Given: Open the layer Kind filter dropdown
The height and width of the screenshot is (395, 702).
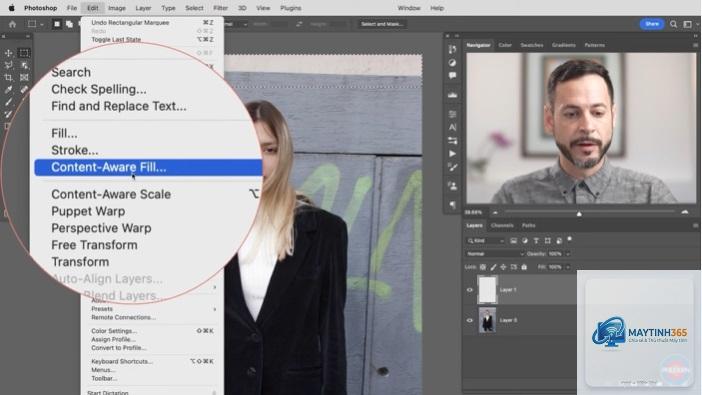Looking at the screenshot, I should tap(485, 241).
